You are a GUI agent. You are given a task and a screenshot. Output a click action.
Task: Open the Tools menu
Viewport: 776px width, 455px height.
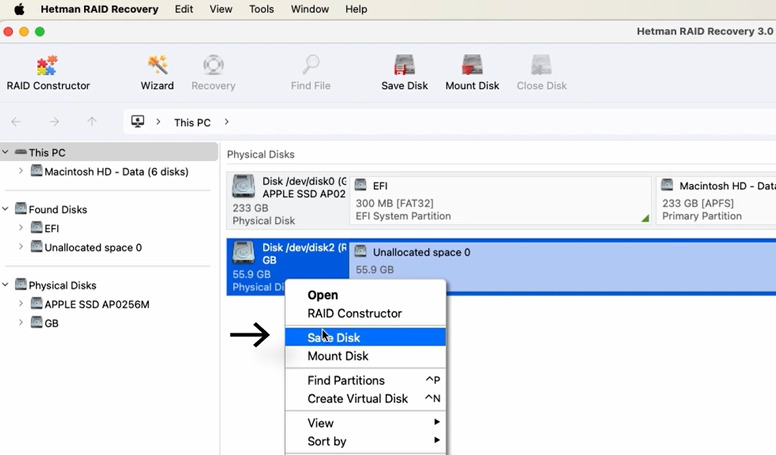pyautogui.click(x=261, y=9)
